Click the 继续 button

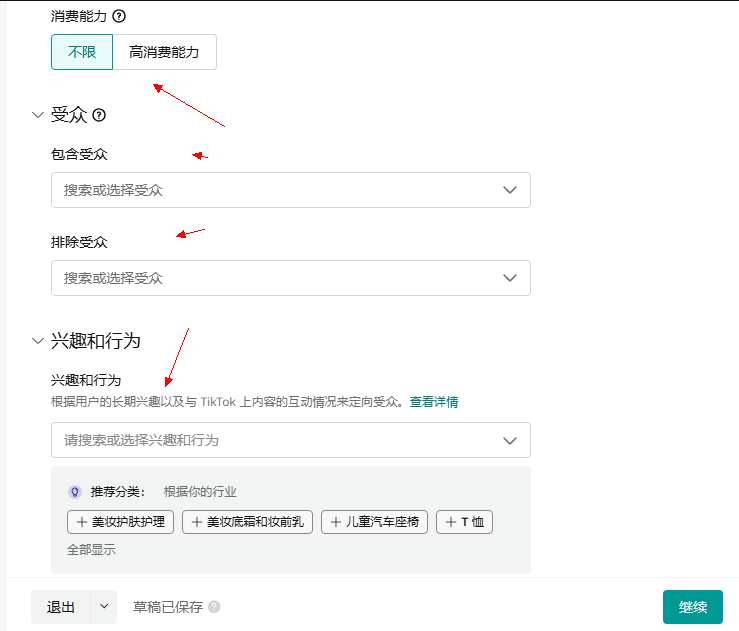[x=692, y=607]
